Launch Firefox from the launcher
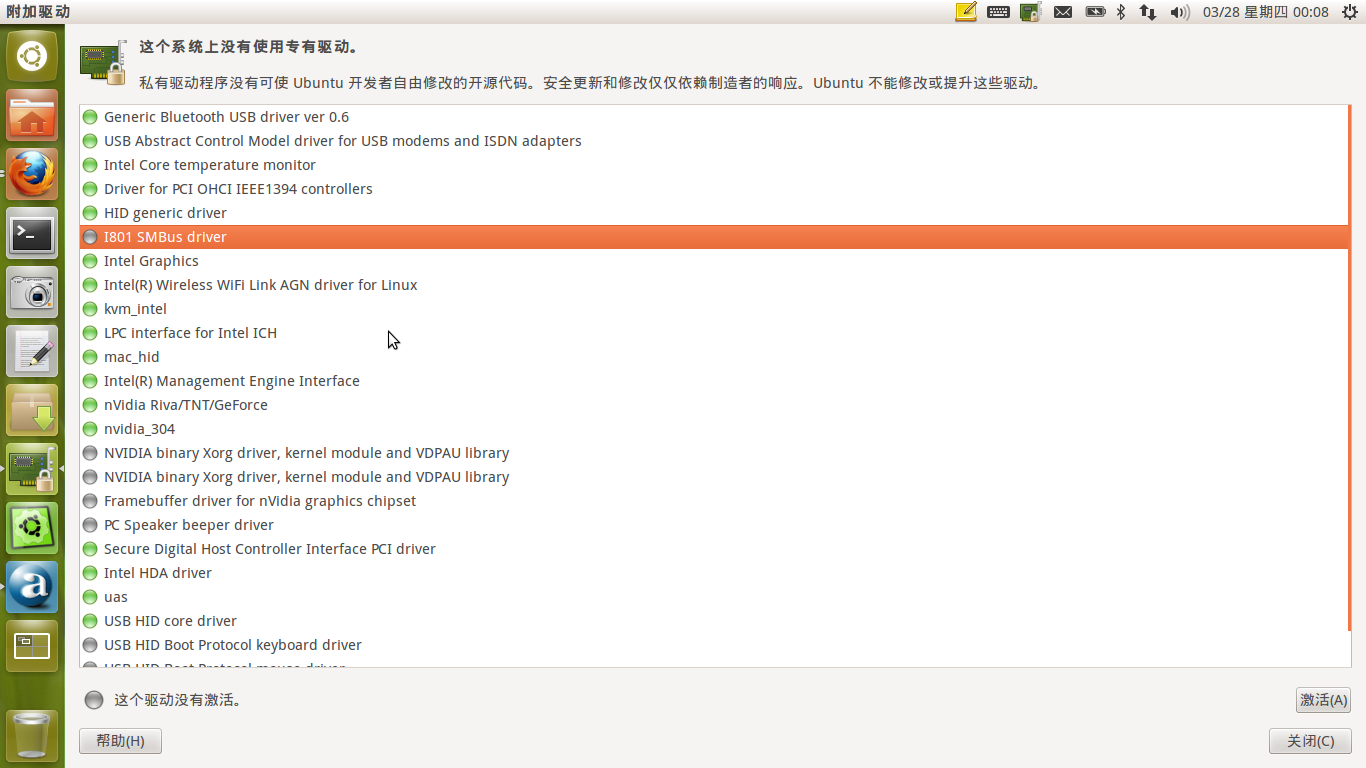This screenshot has width=1366, height=768. click(32, 174)
